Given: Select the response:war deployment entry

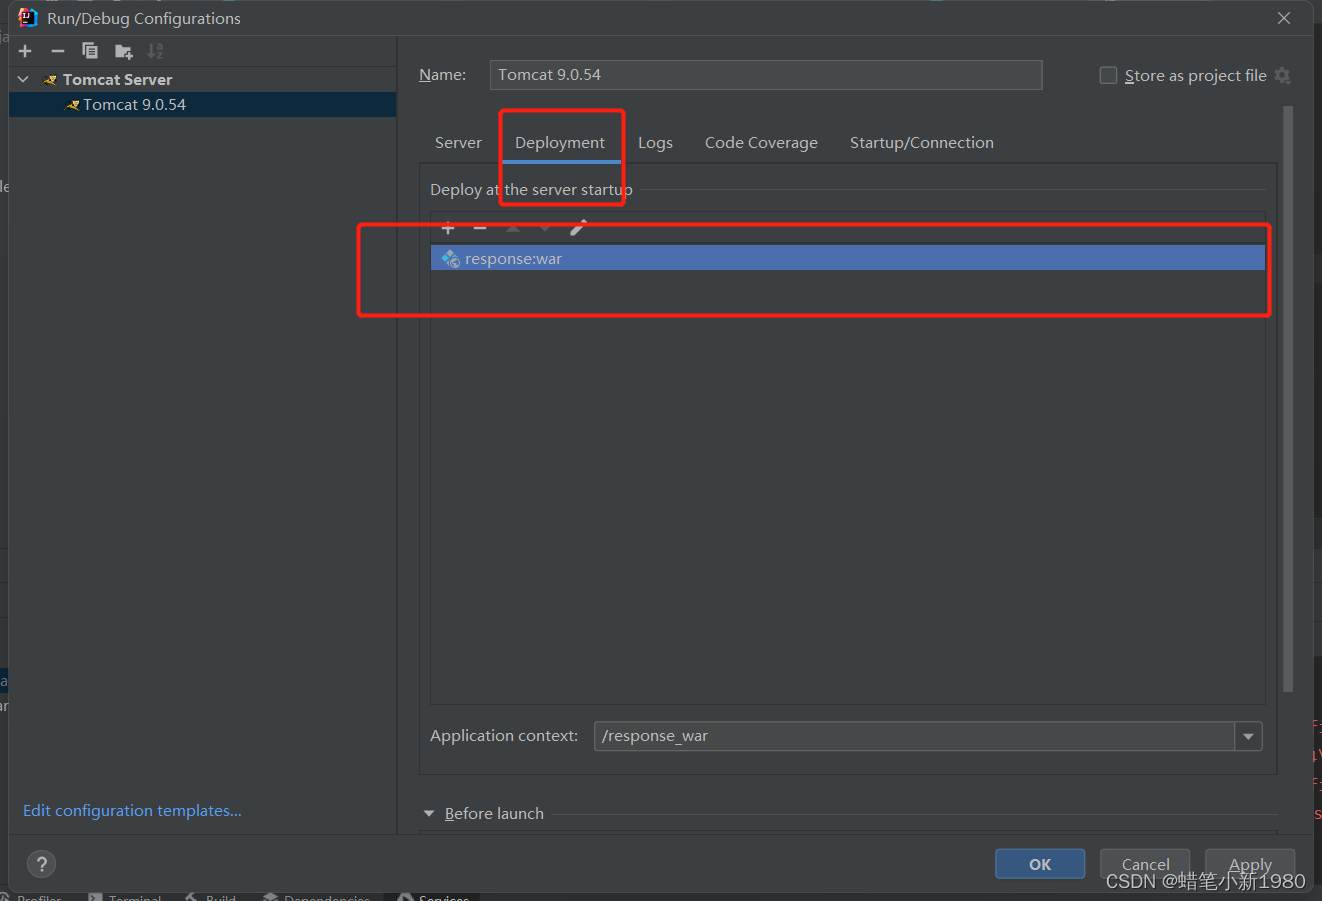Looking at the screenshot, I should 848,259.
